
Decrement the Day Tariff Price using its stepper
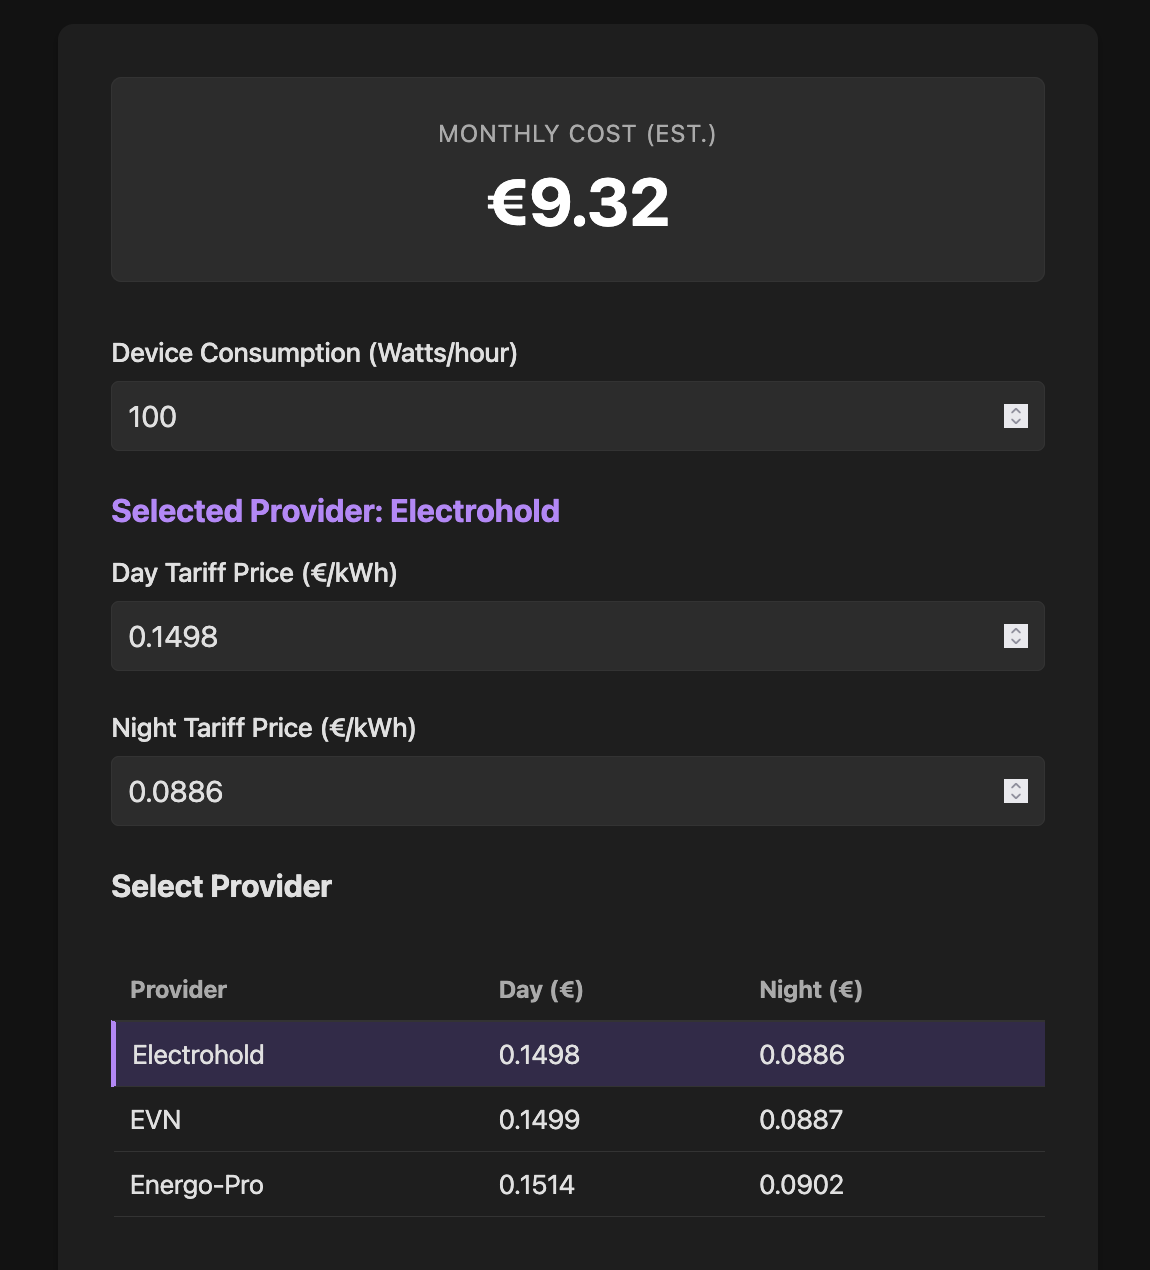[x=1016, y=643]
